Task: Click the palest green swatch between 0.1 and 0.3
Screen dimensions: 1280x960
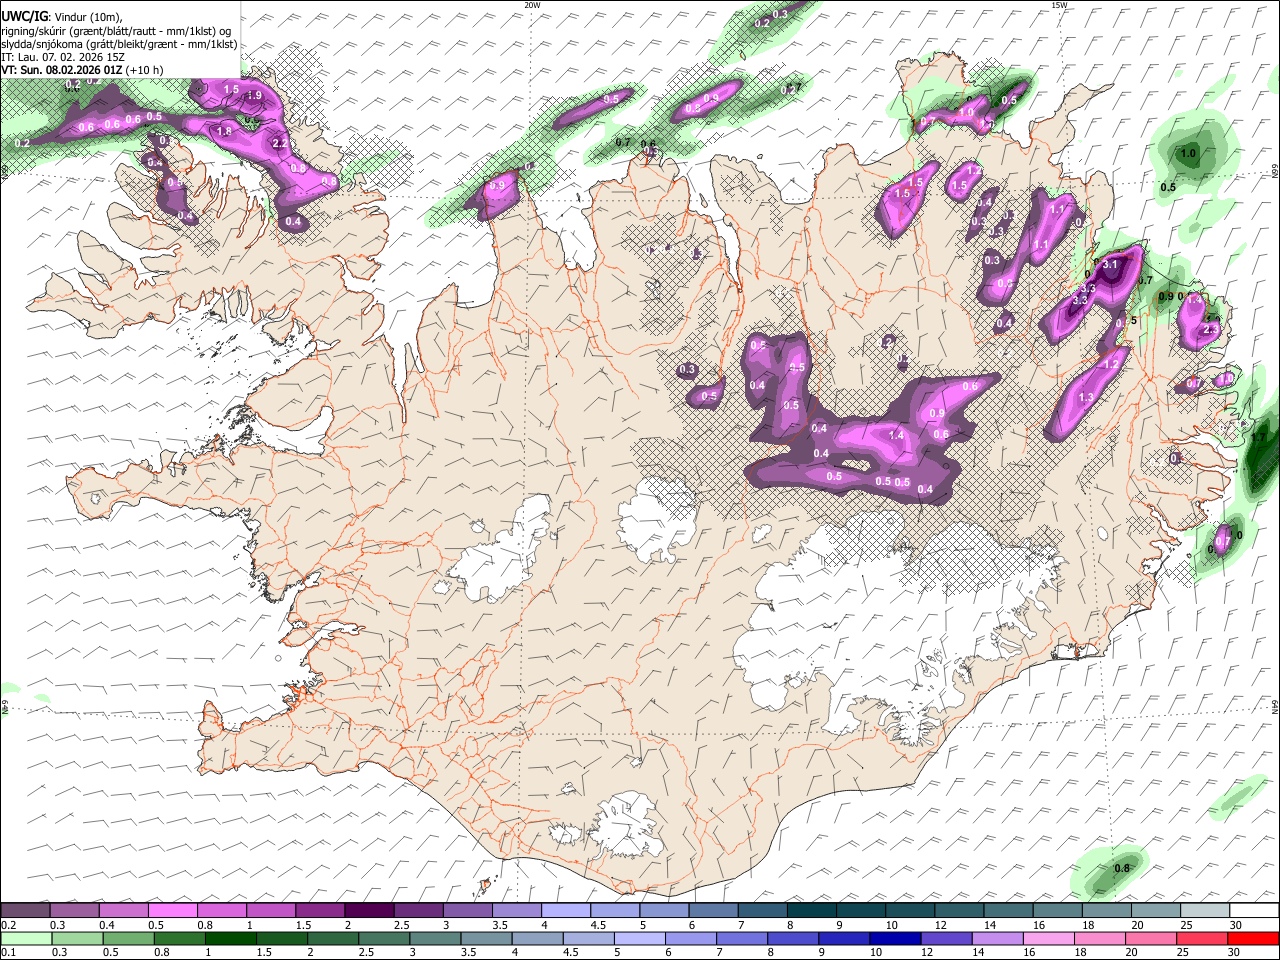Action: click(26, 939)
